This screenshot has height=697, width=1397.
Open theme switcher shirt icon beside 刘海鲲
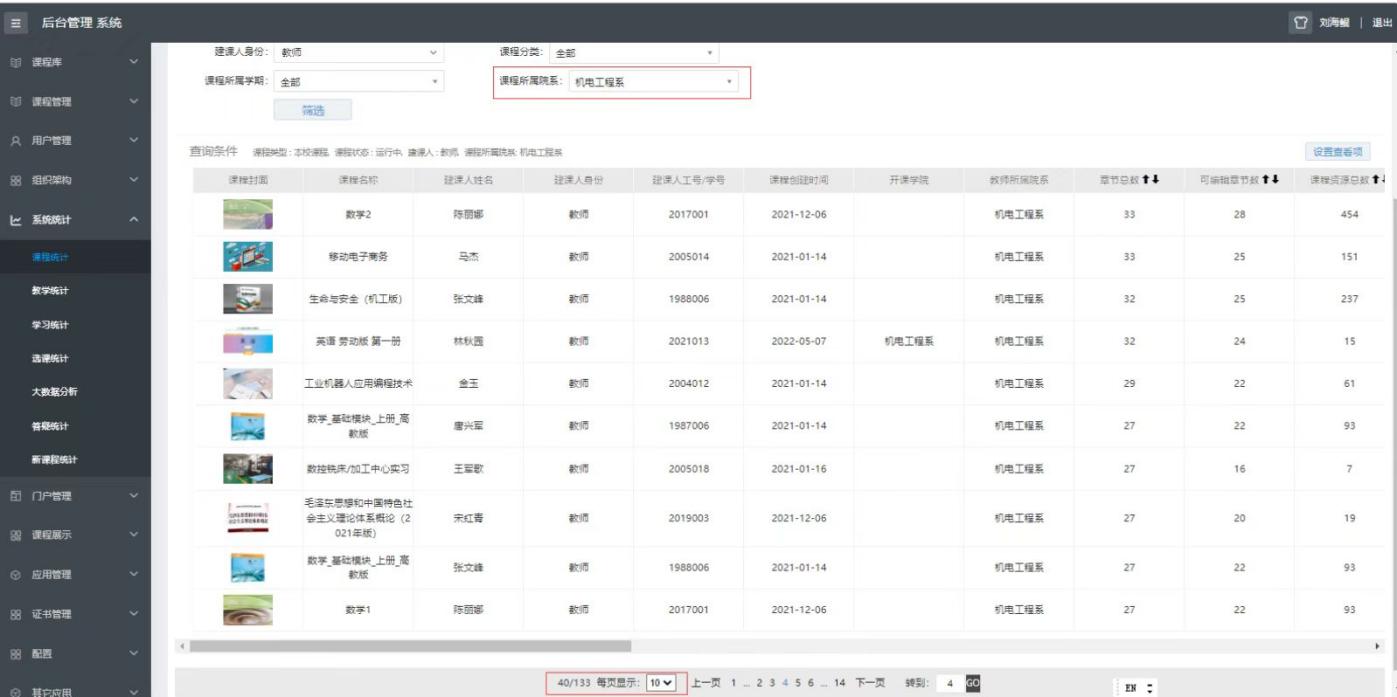pos(1301,23)
